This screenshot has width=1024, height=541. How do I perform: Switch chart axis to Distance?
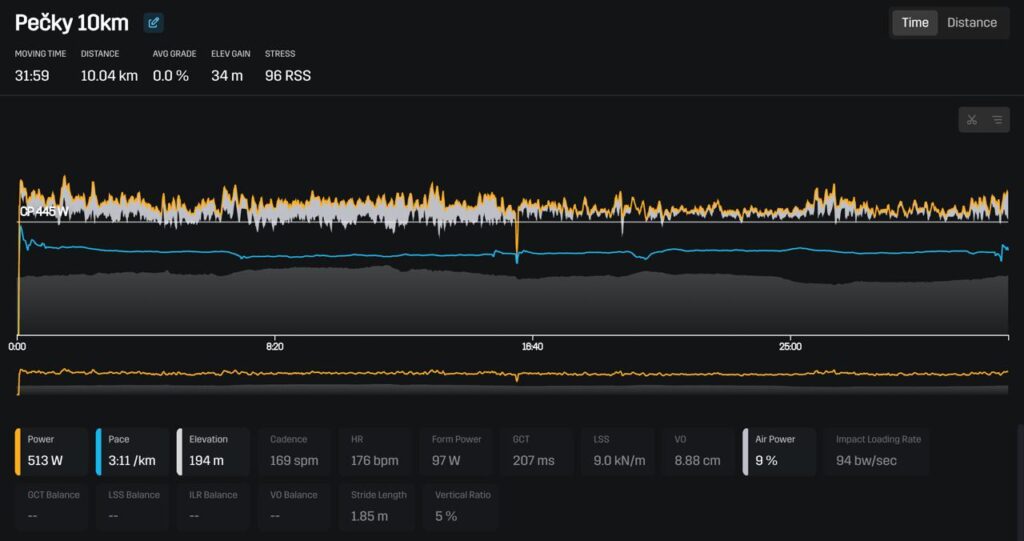(971, 23)
